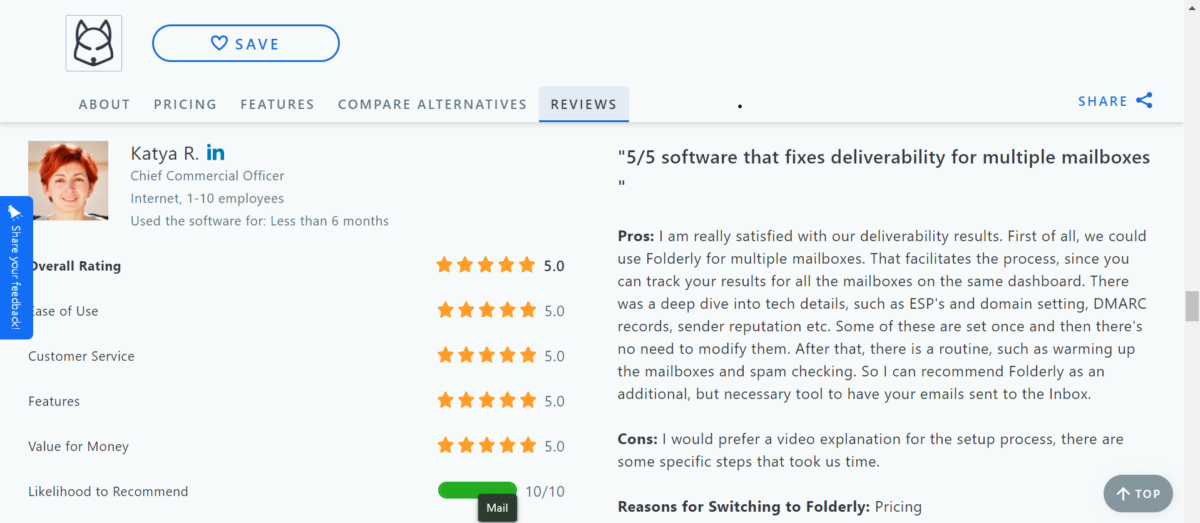This screenshot has height=523, width=1200.
Task: Click the Share link
Action: pos(1103,101)
